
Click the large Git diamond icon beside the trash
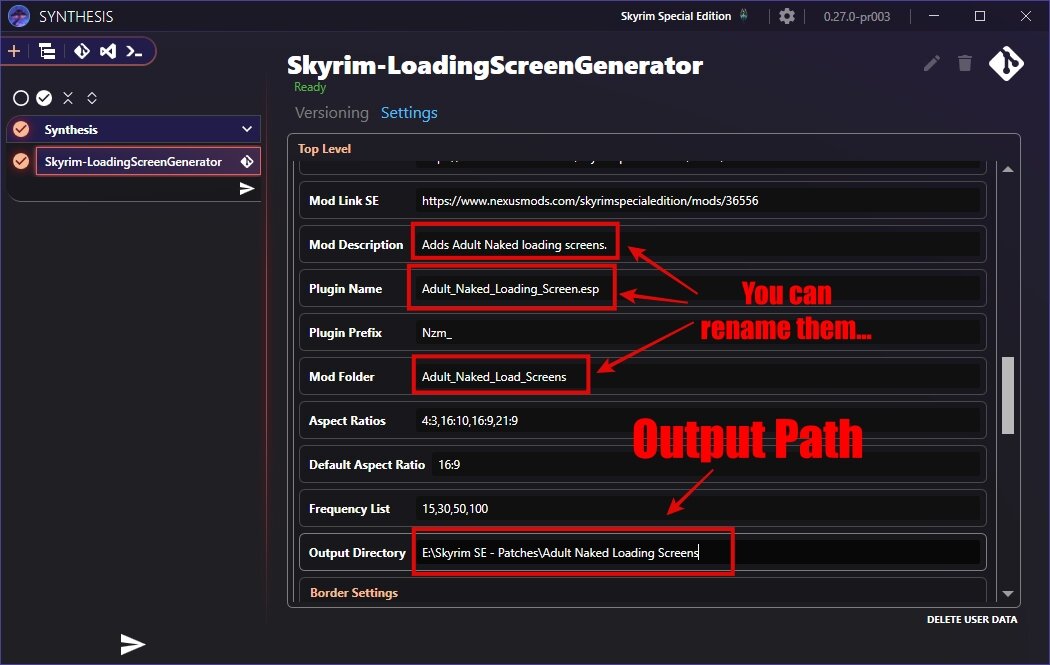click(x=1006, y=64)
